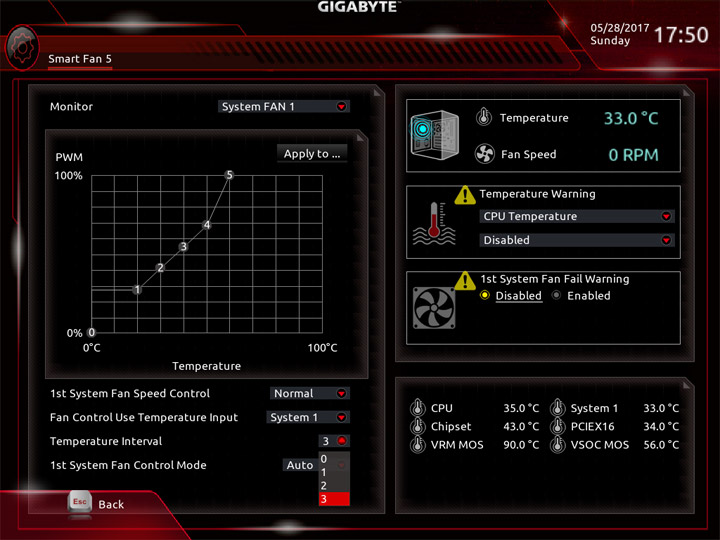Click the Smart Fan 5 gear icon
Screen dimensions: 720x540
tap(22, 48)
